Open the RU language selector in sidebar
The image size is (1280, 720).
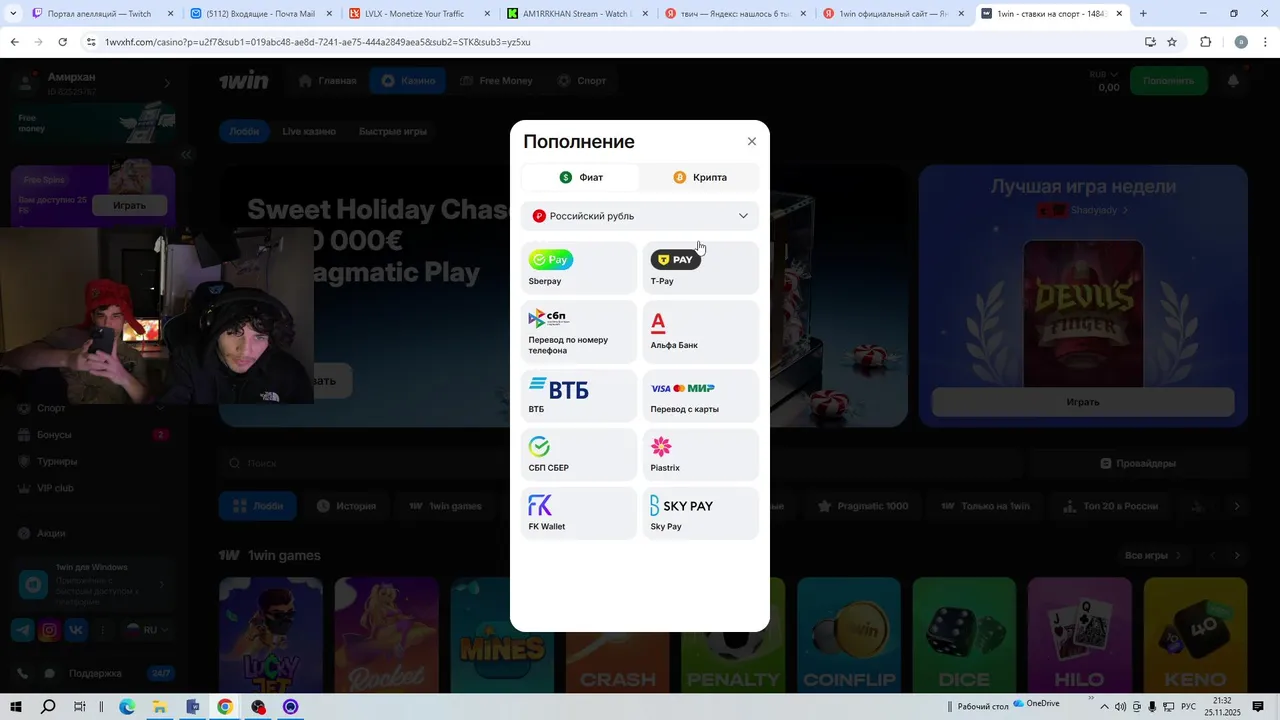pyautogui.click(x=146, y=630)
